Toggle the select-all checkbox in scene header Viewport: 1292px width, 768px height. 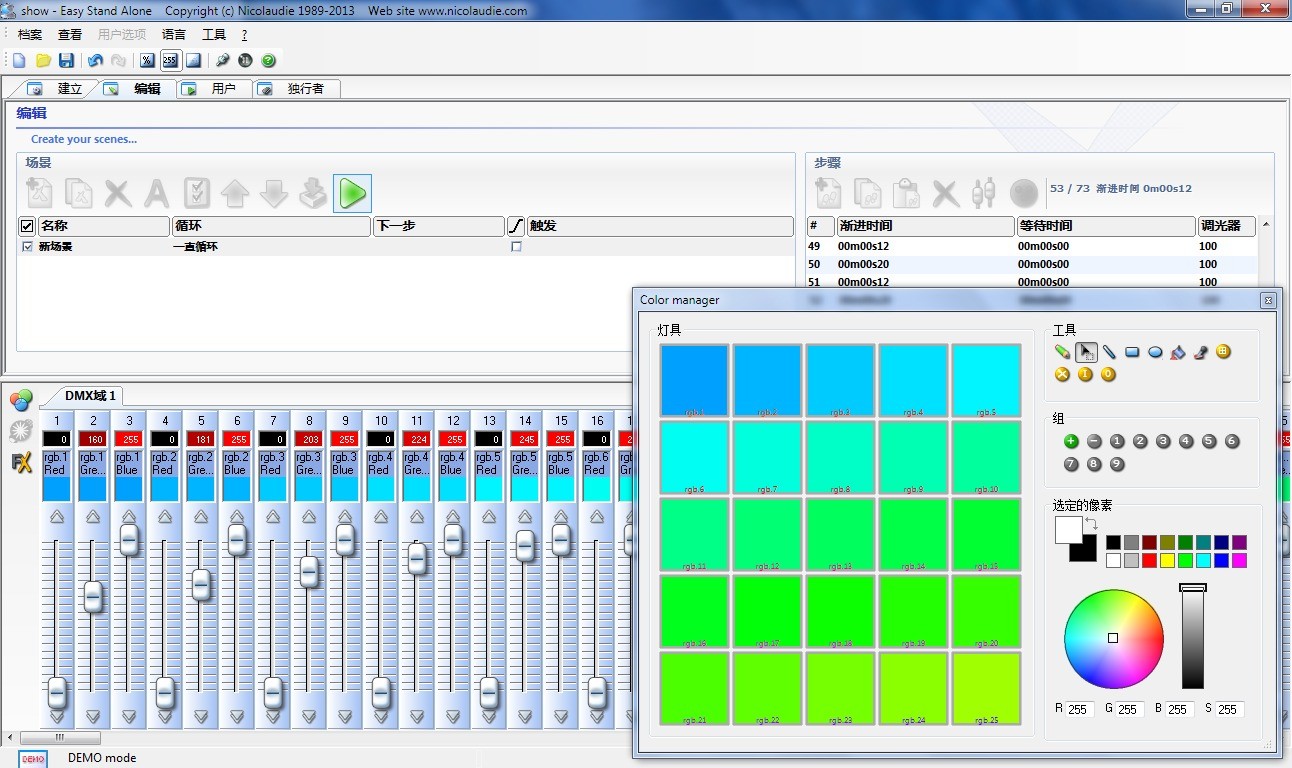coord(27,226)
